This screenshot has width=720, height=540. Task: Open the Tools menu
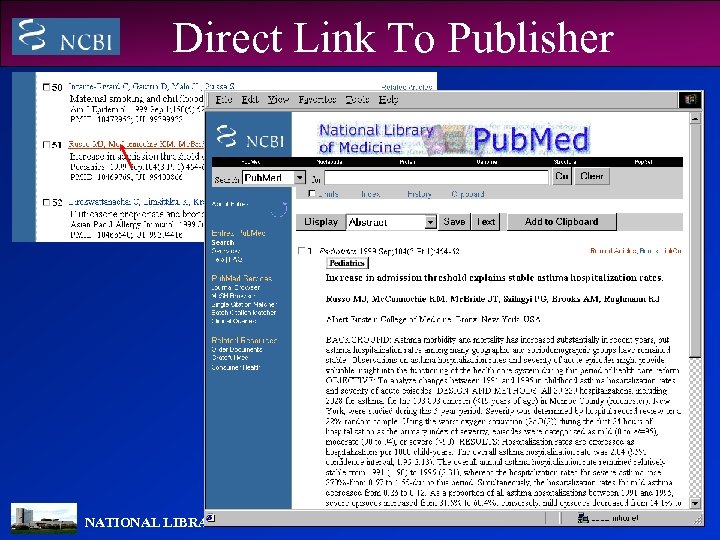[x=357, y=99]
